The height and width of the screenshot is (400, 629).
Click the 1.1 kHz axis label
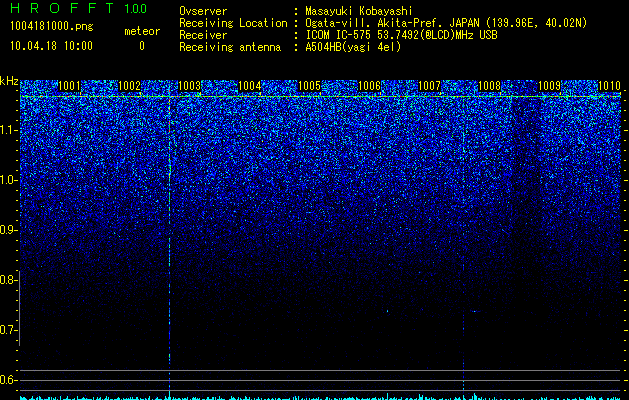(x=8, y=130)
